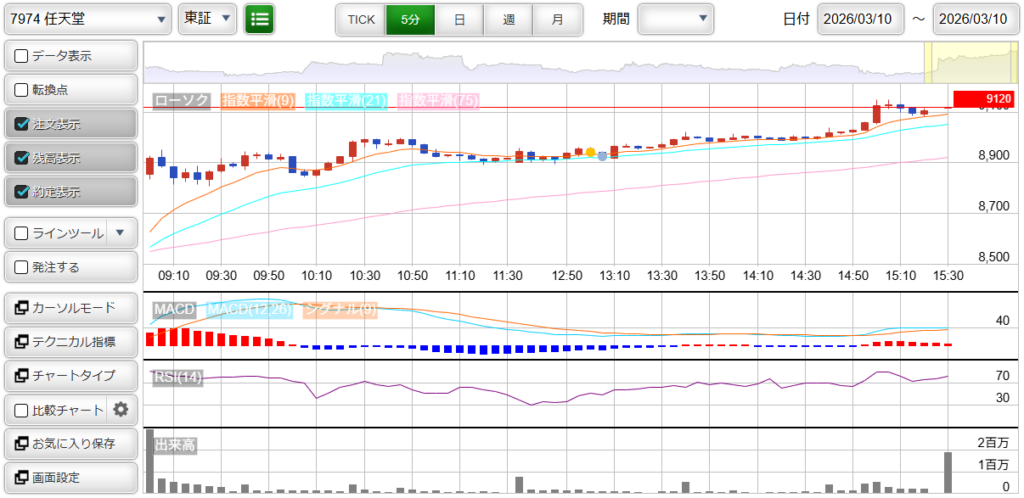Image resolution: width=1024 pixels, height=498 pixels.
Task: Toggle the 転換点 checkbox
Action: coord(22,90)
